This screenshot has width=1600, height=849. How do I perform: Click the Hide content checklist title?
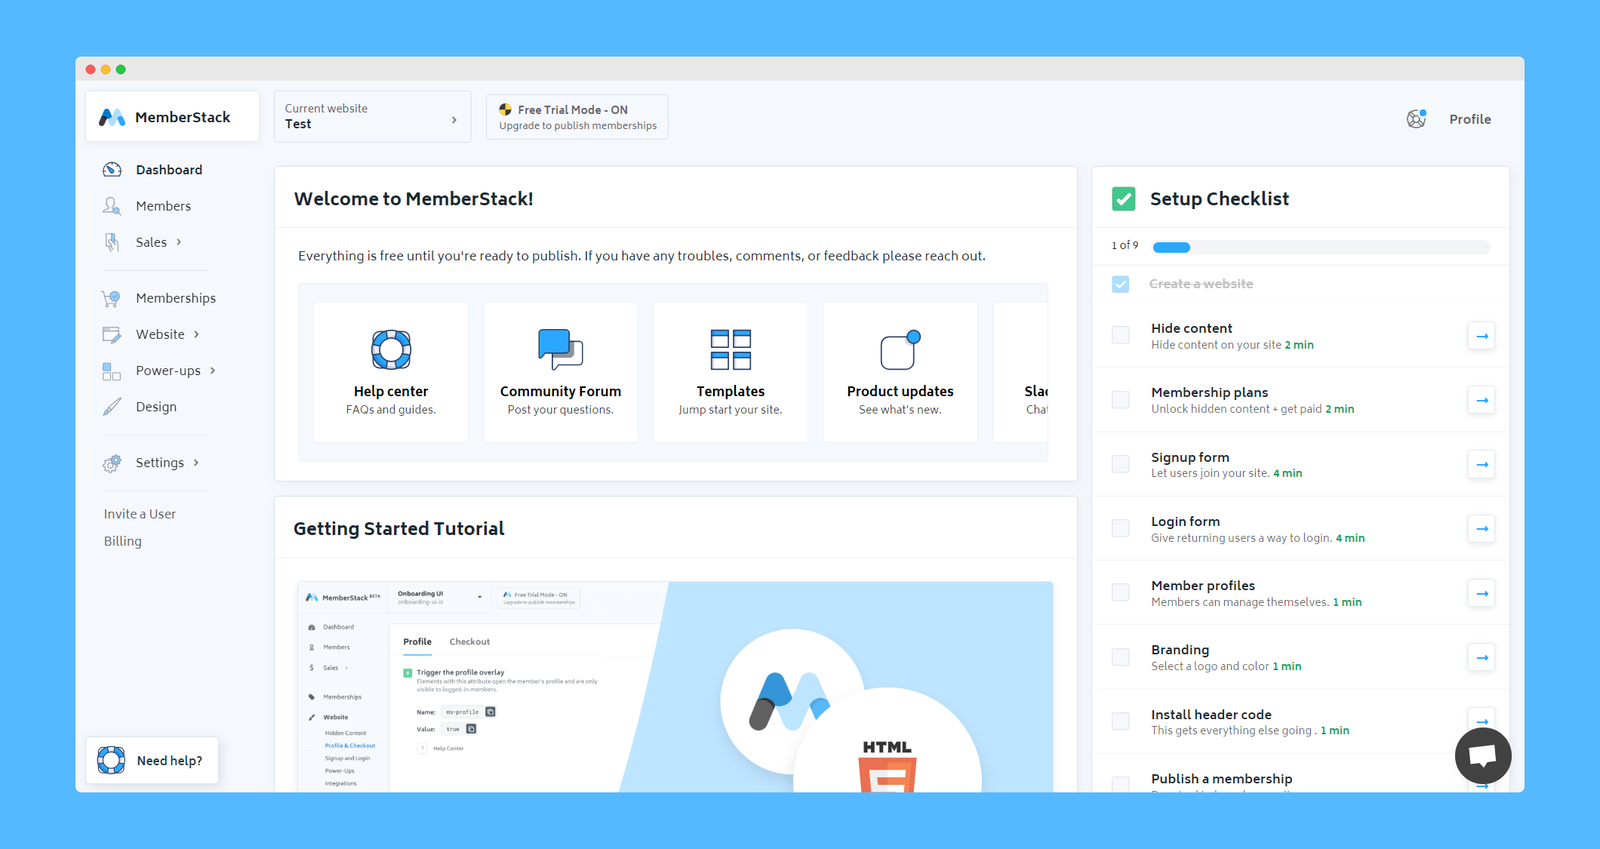(1191, 328)
